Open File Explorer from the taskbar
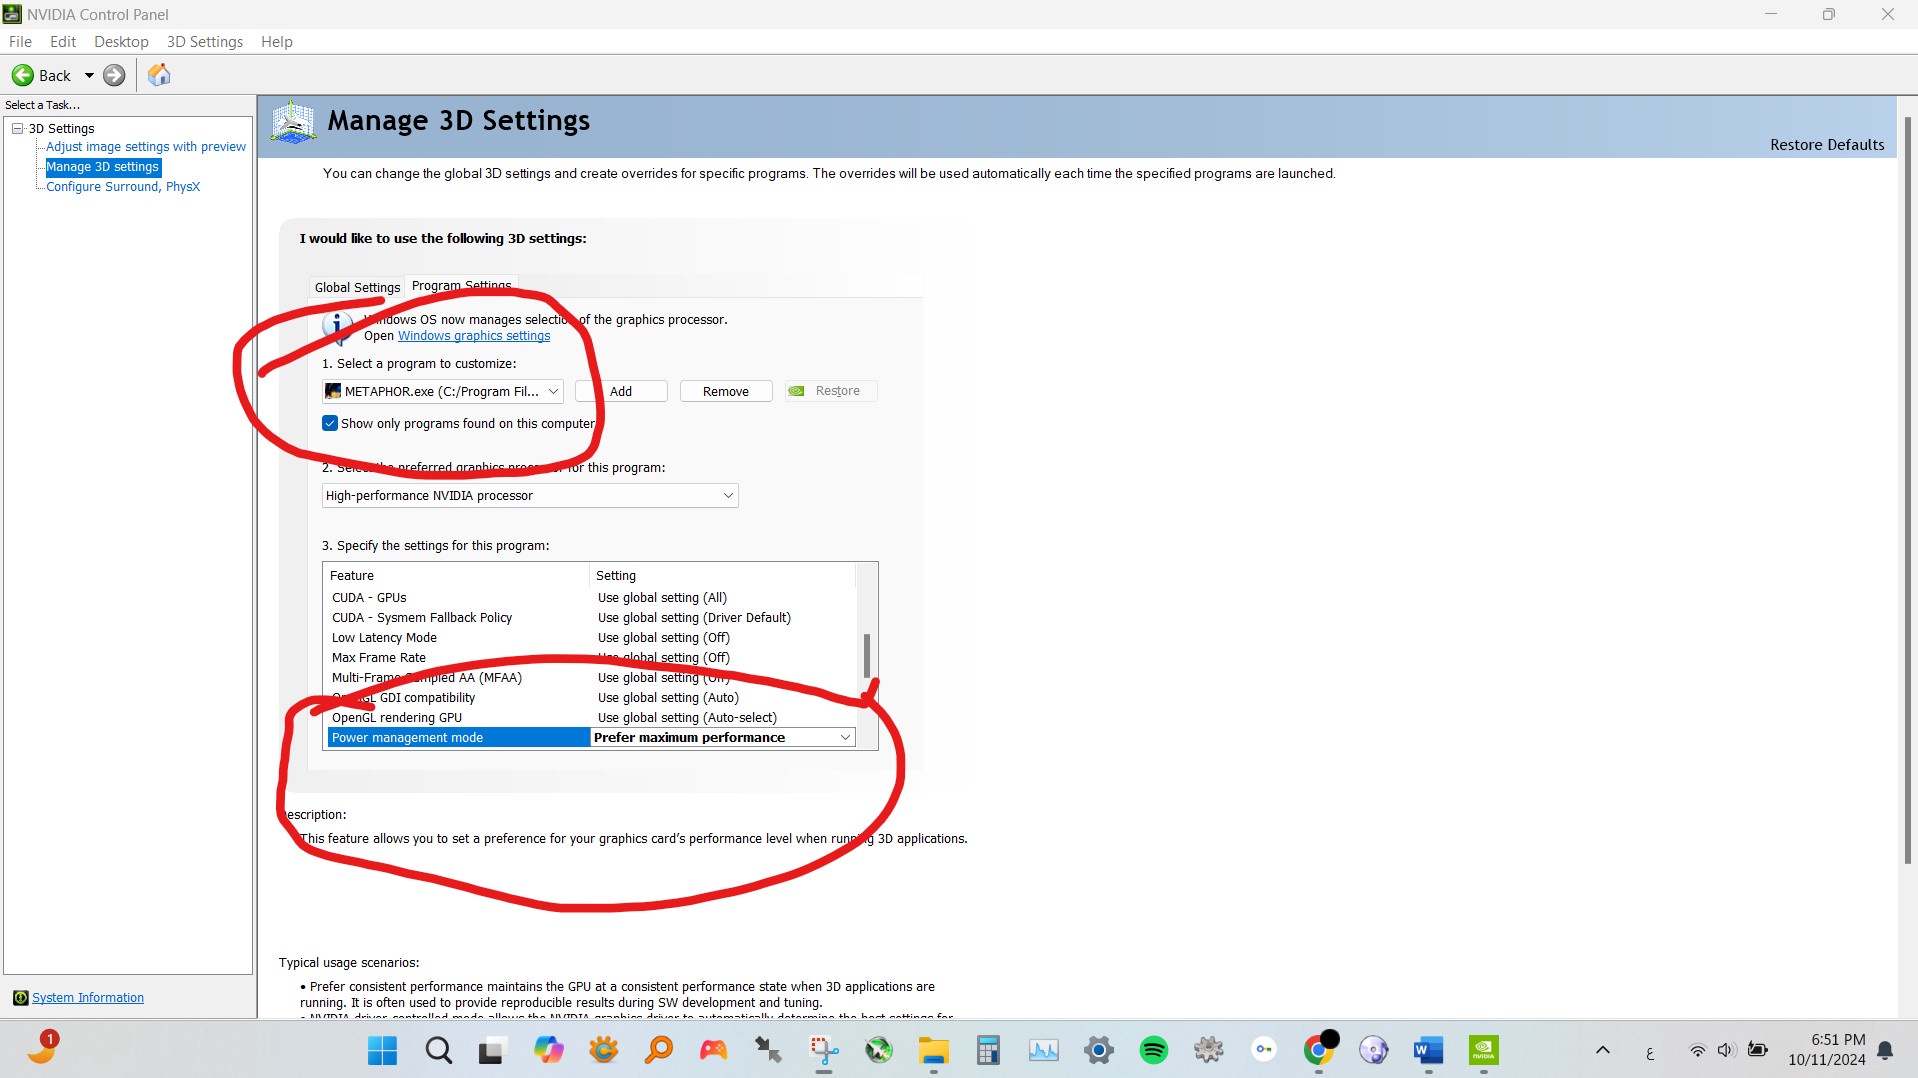 pos(933,1051)
